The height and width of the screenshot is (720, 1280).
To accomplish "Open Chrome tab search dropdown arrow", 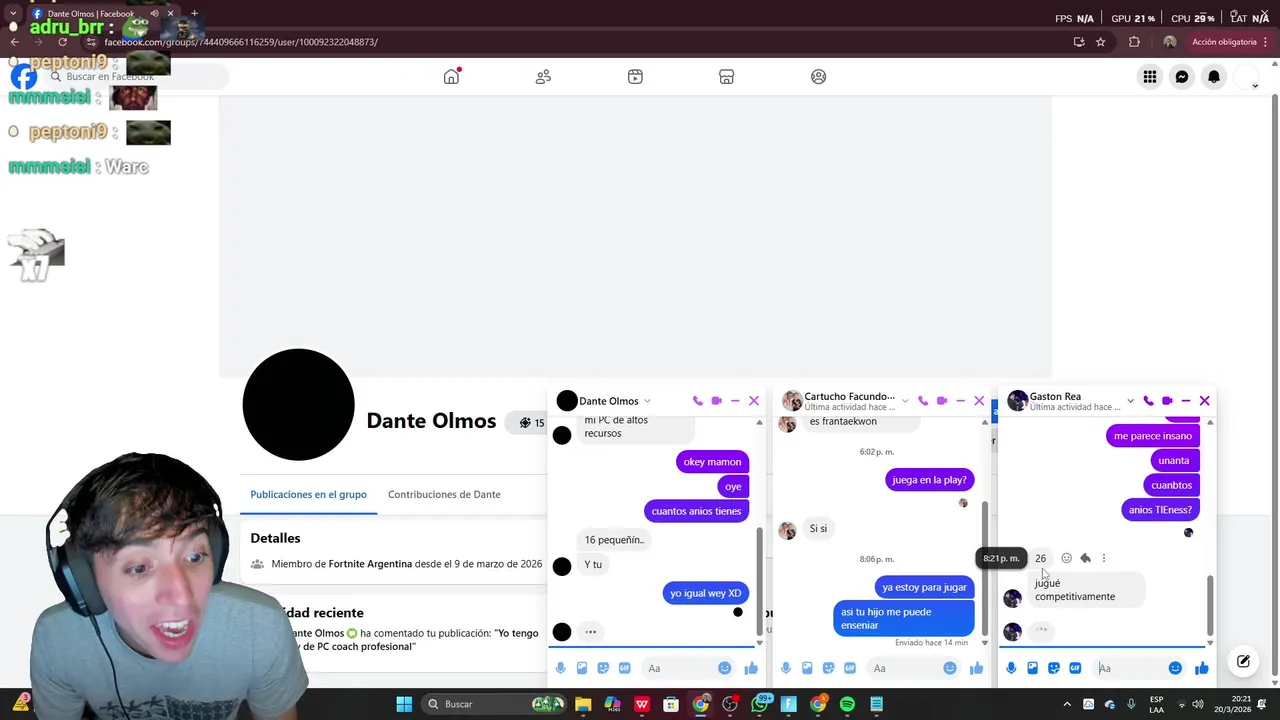I will tap(13, 14).
